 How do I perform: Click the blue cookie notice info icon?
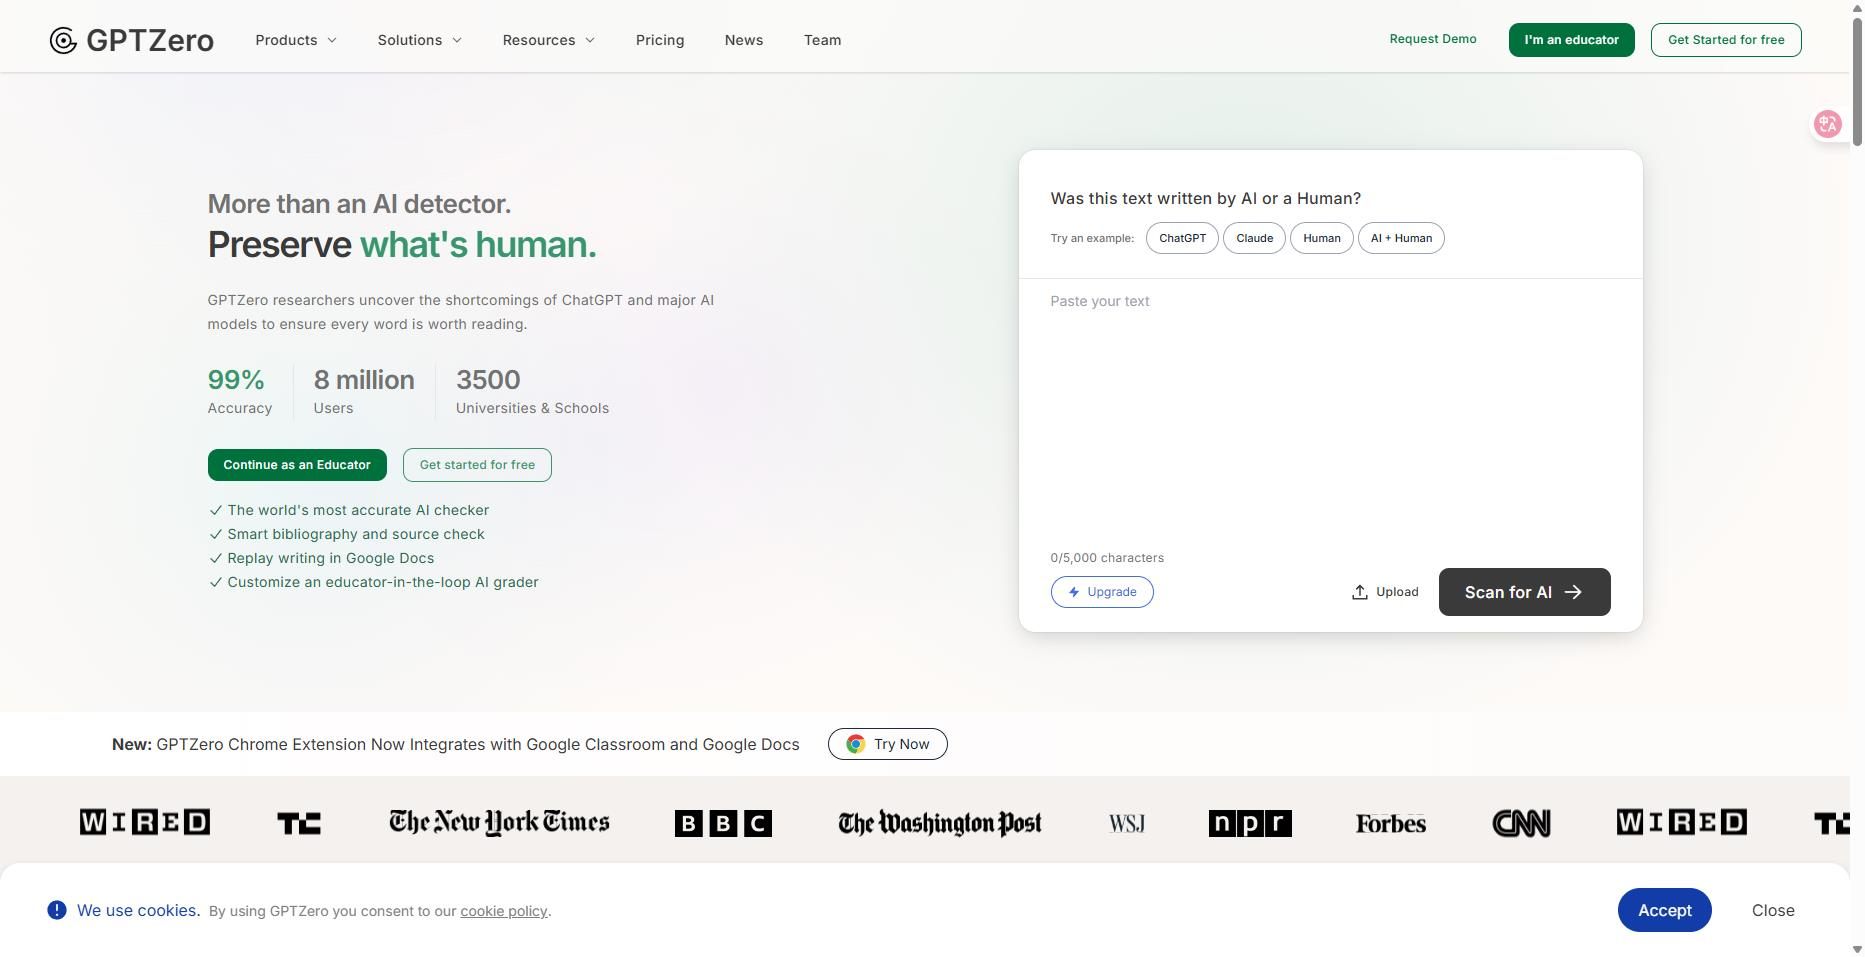click(57, 910)
